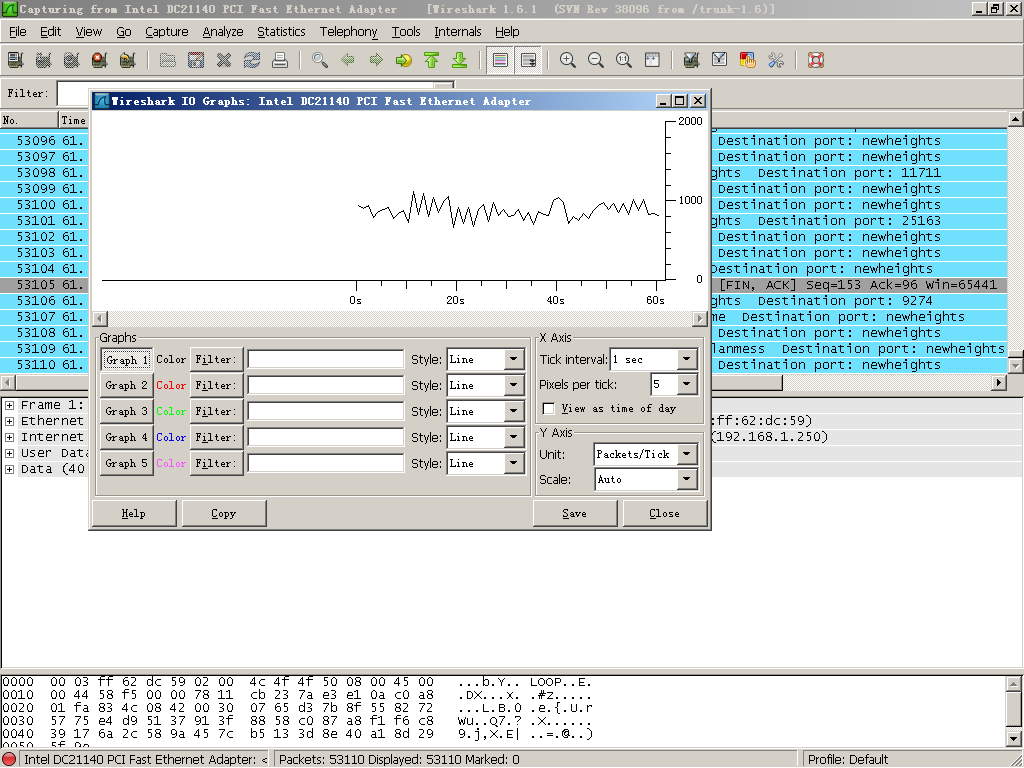
Task: Zoom in on packet text
Action: (568, 61)
